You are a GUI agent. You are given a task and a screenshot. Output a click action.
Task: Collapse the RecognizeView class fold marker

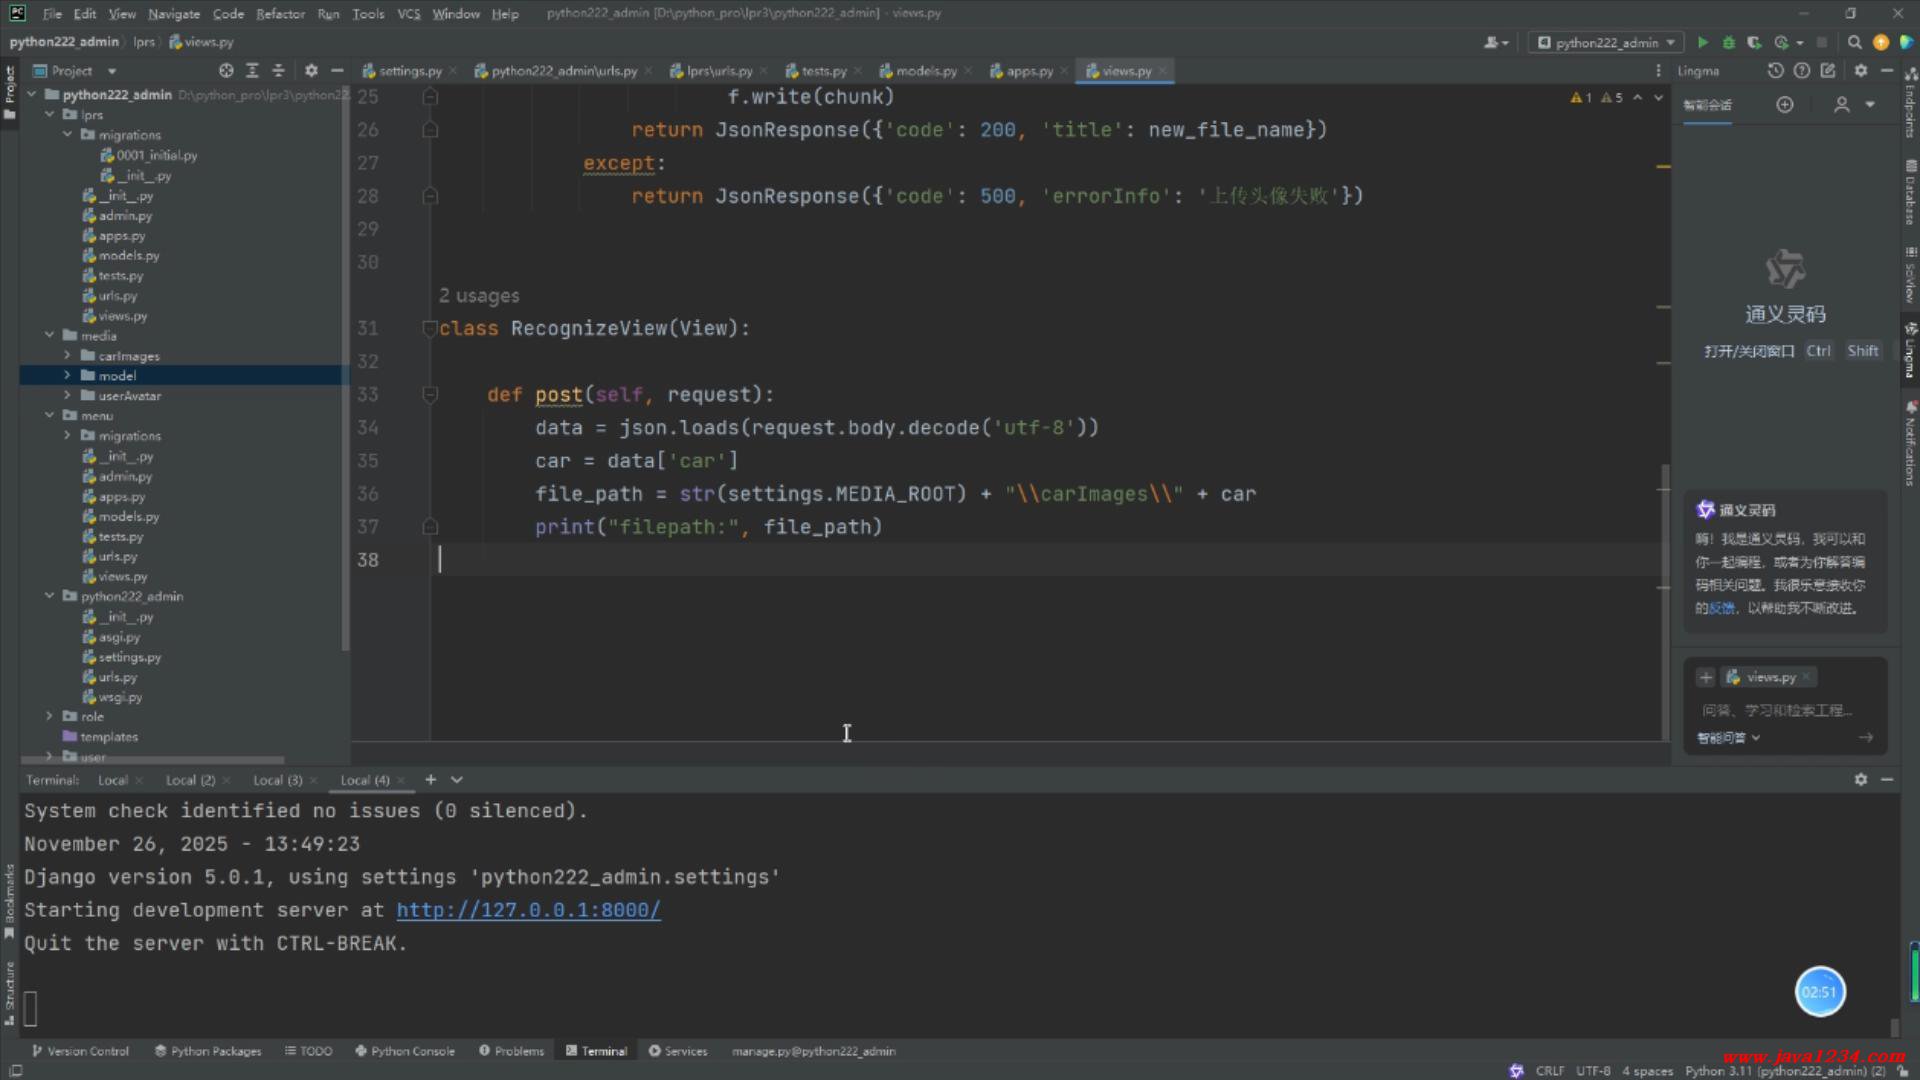click(x=429, y=328)
